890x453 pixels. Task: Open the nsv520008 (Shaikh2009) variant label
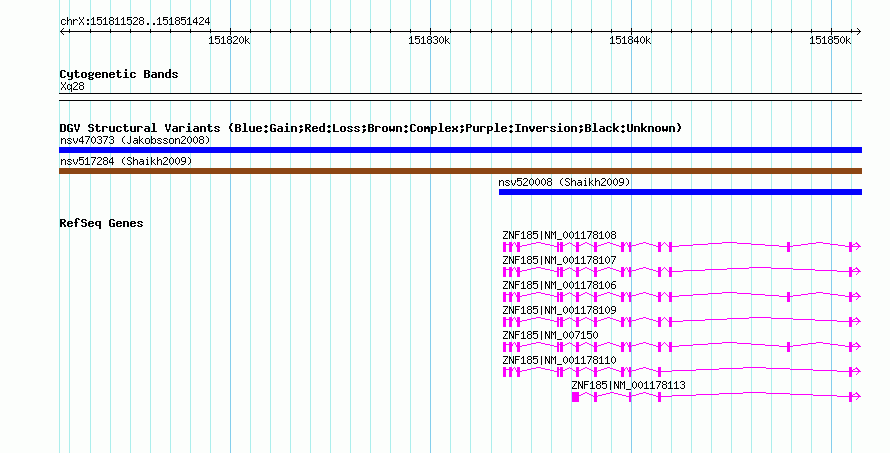pos(564,182)
